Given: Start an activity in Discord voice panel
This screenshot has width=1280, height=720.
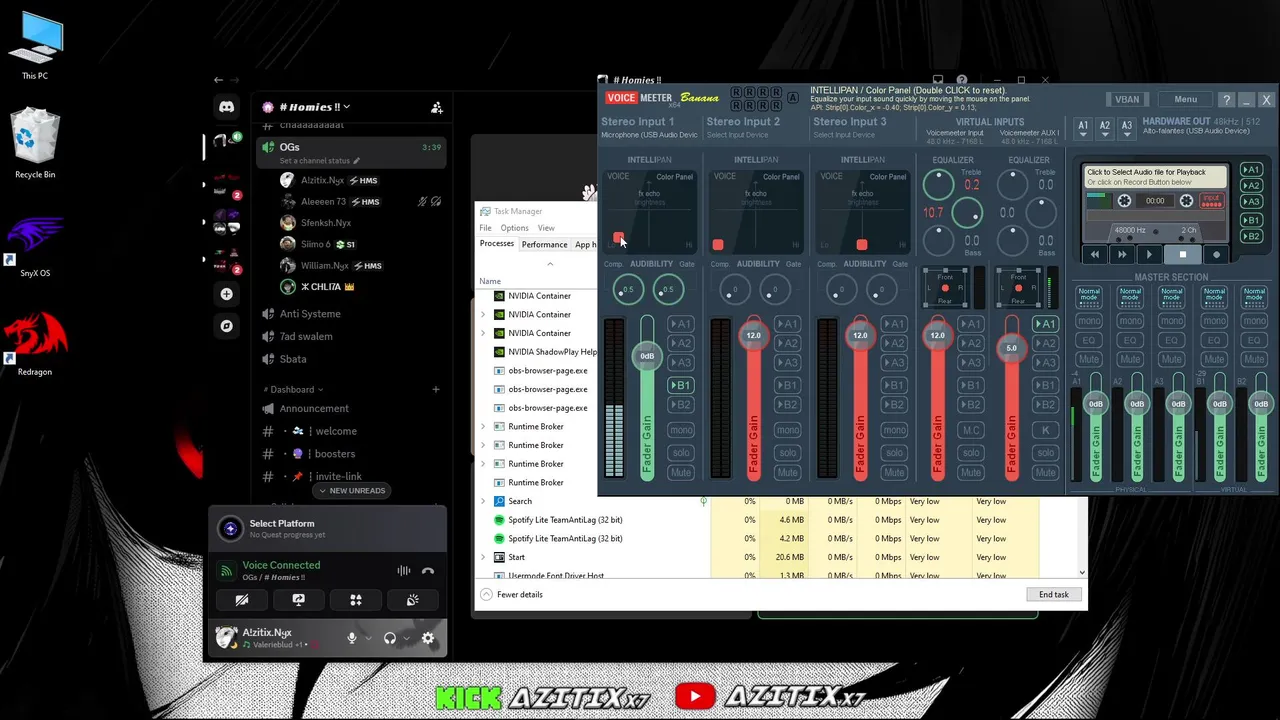Looking at the screenshot, I should (355, 600).
